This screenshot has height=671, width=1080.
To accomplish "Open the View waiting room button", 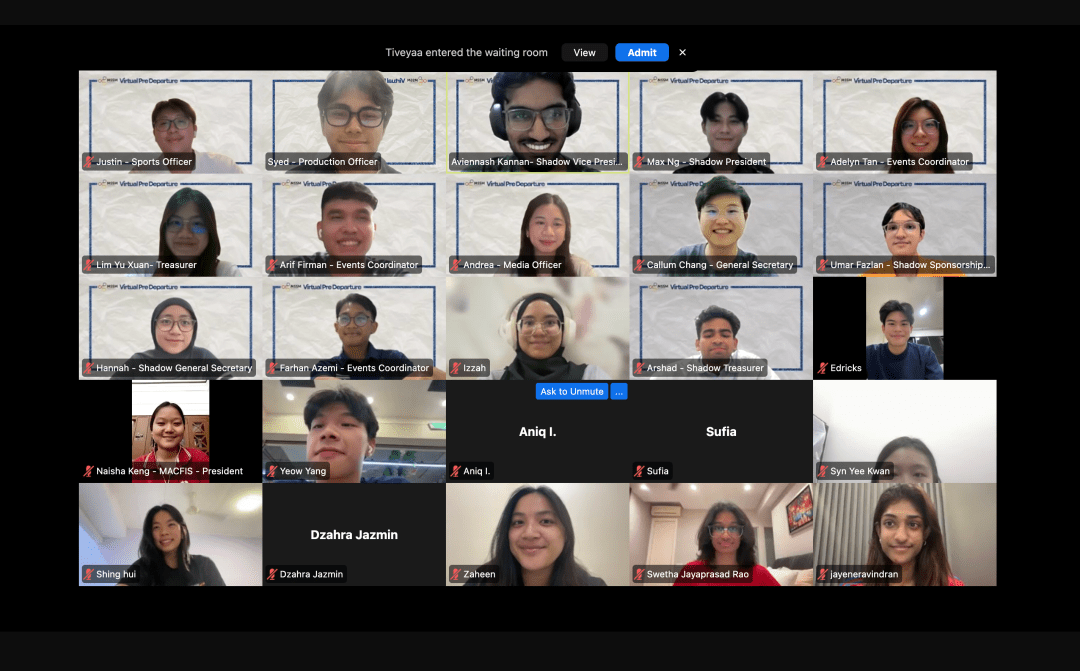I will 584,53.
